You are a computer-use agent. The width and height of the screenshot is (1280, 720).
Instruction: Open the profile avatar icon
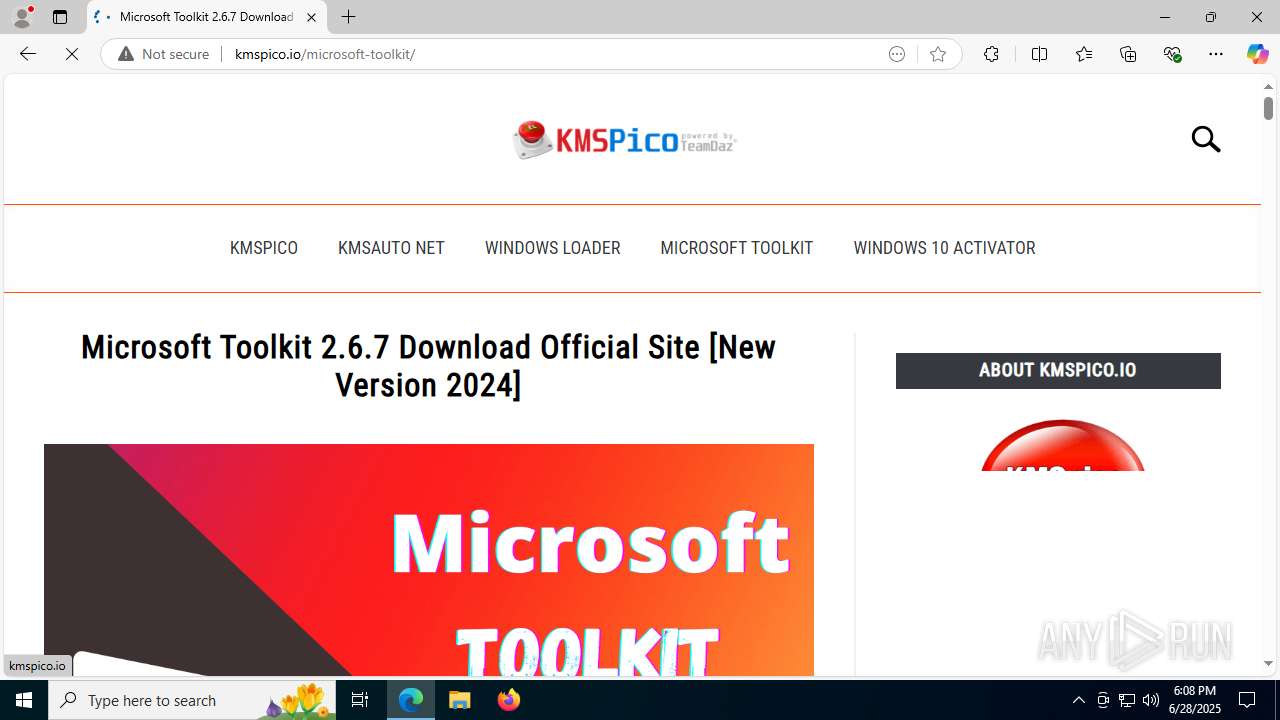point(22,17)
